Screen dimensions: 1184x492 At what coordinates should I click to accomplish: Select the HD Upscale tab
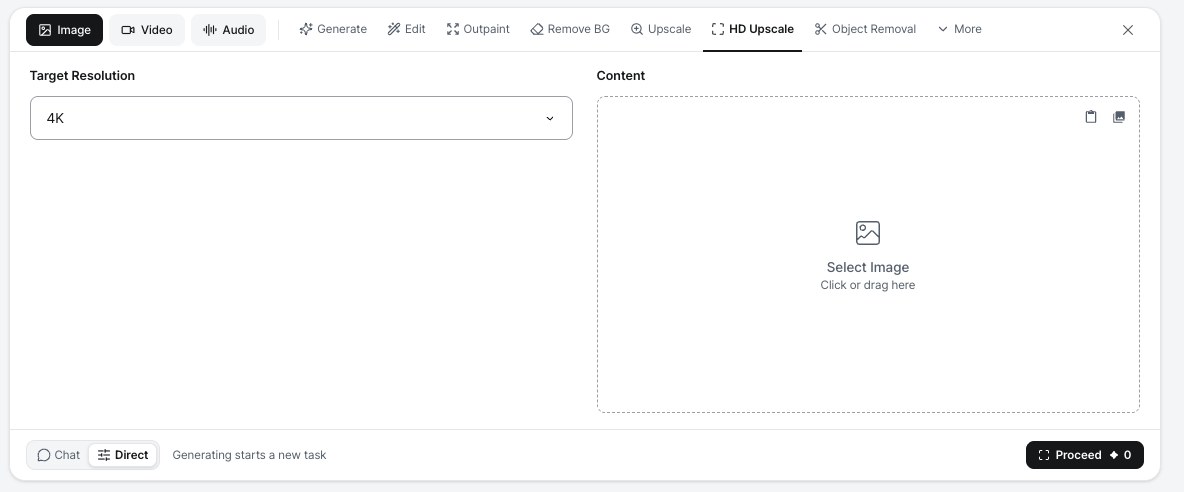(752, 29)
